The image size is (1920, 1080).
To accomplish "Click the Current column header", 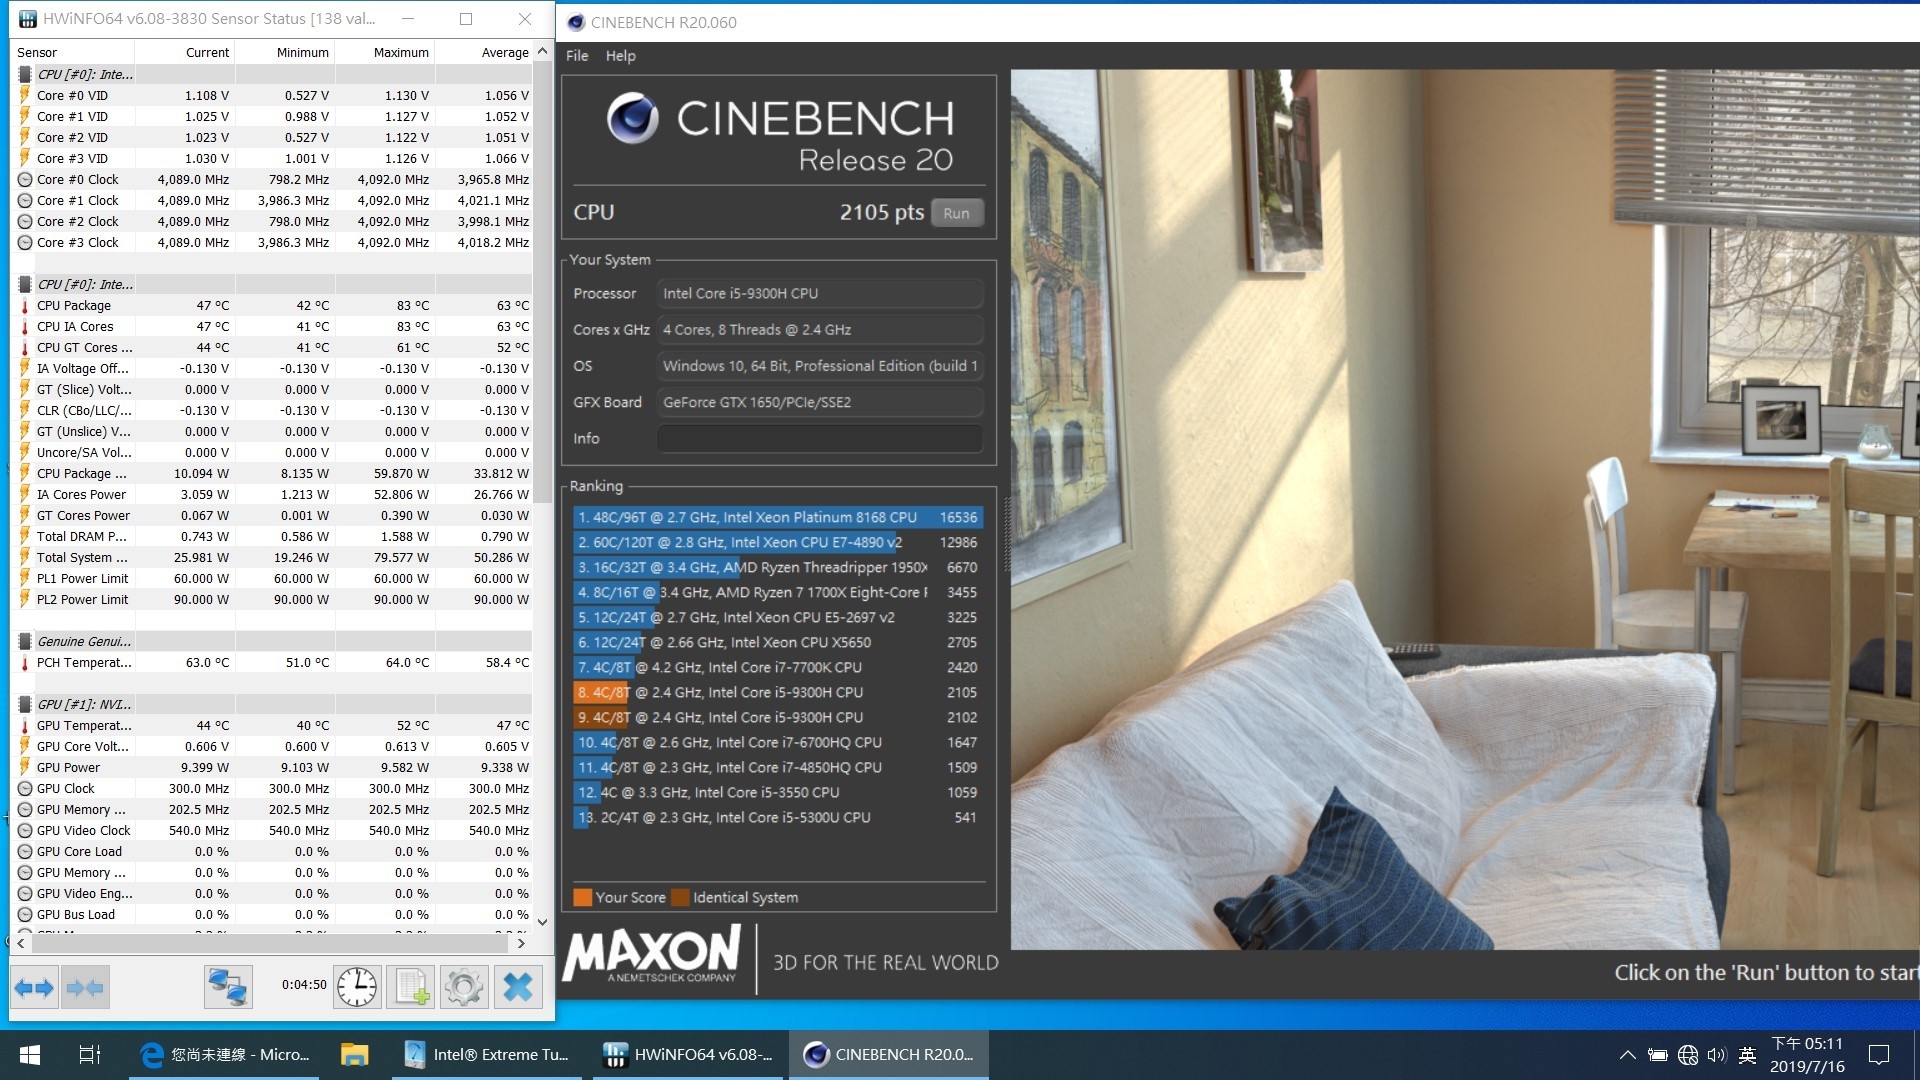I will pos(185,53).
